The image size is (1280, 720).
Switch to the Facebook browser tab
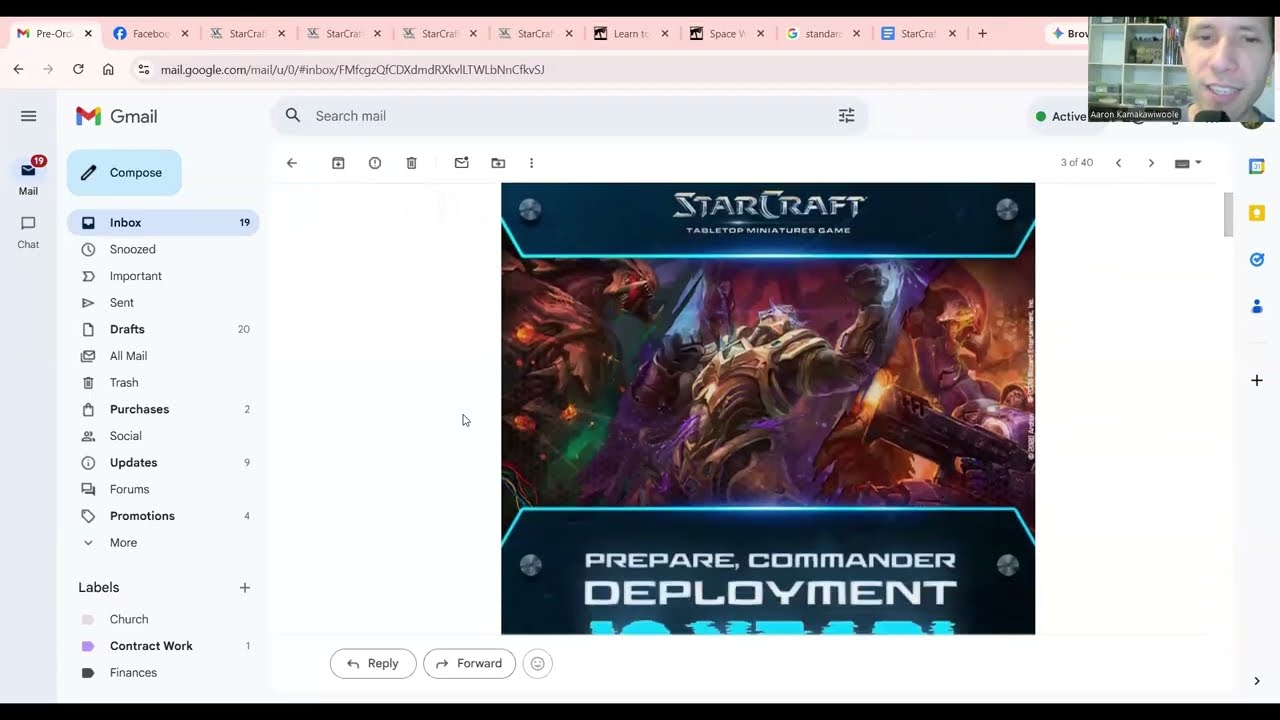[151, 33]
